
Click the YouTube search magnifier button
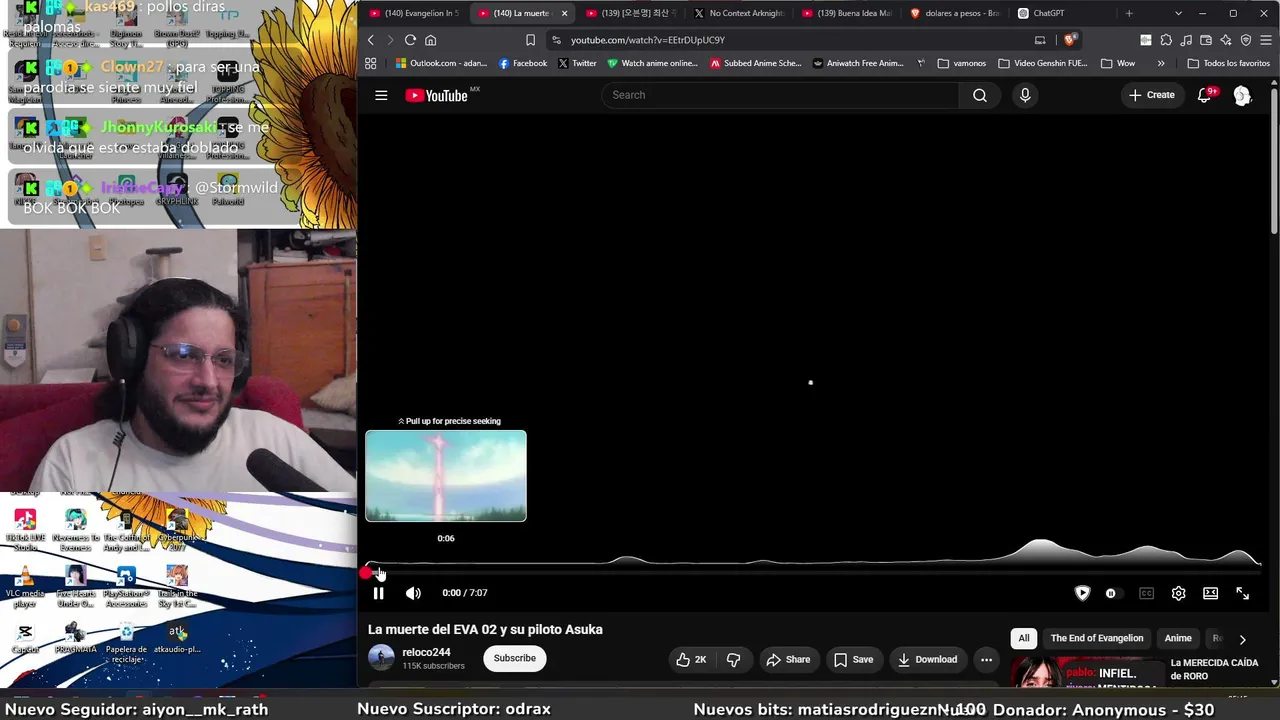click(x=980, y=95)
